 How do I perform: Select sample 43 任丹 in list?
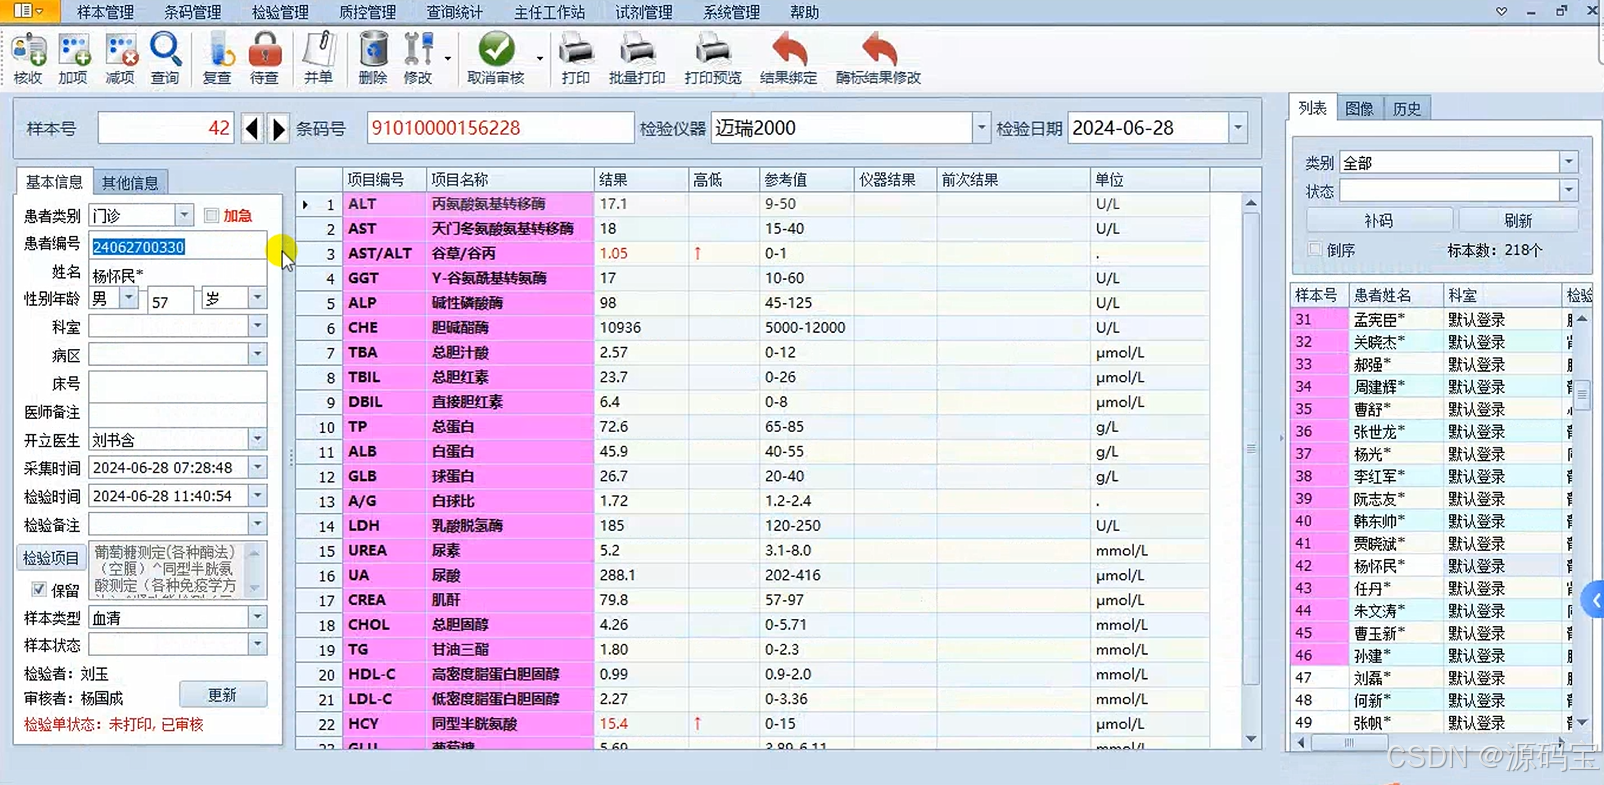click(x=1433, y=588)
